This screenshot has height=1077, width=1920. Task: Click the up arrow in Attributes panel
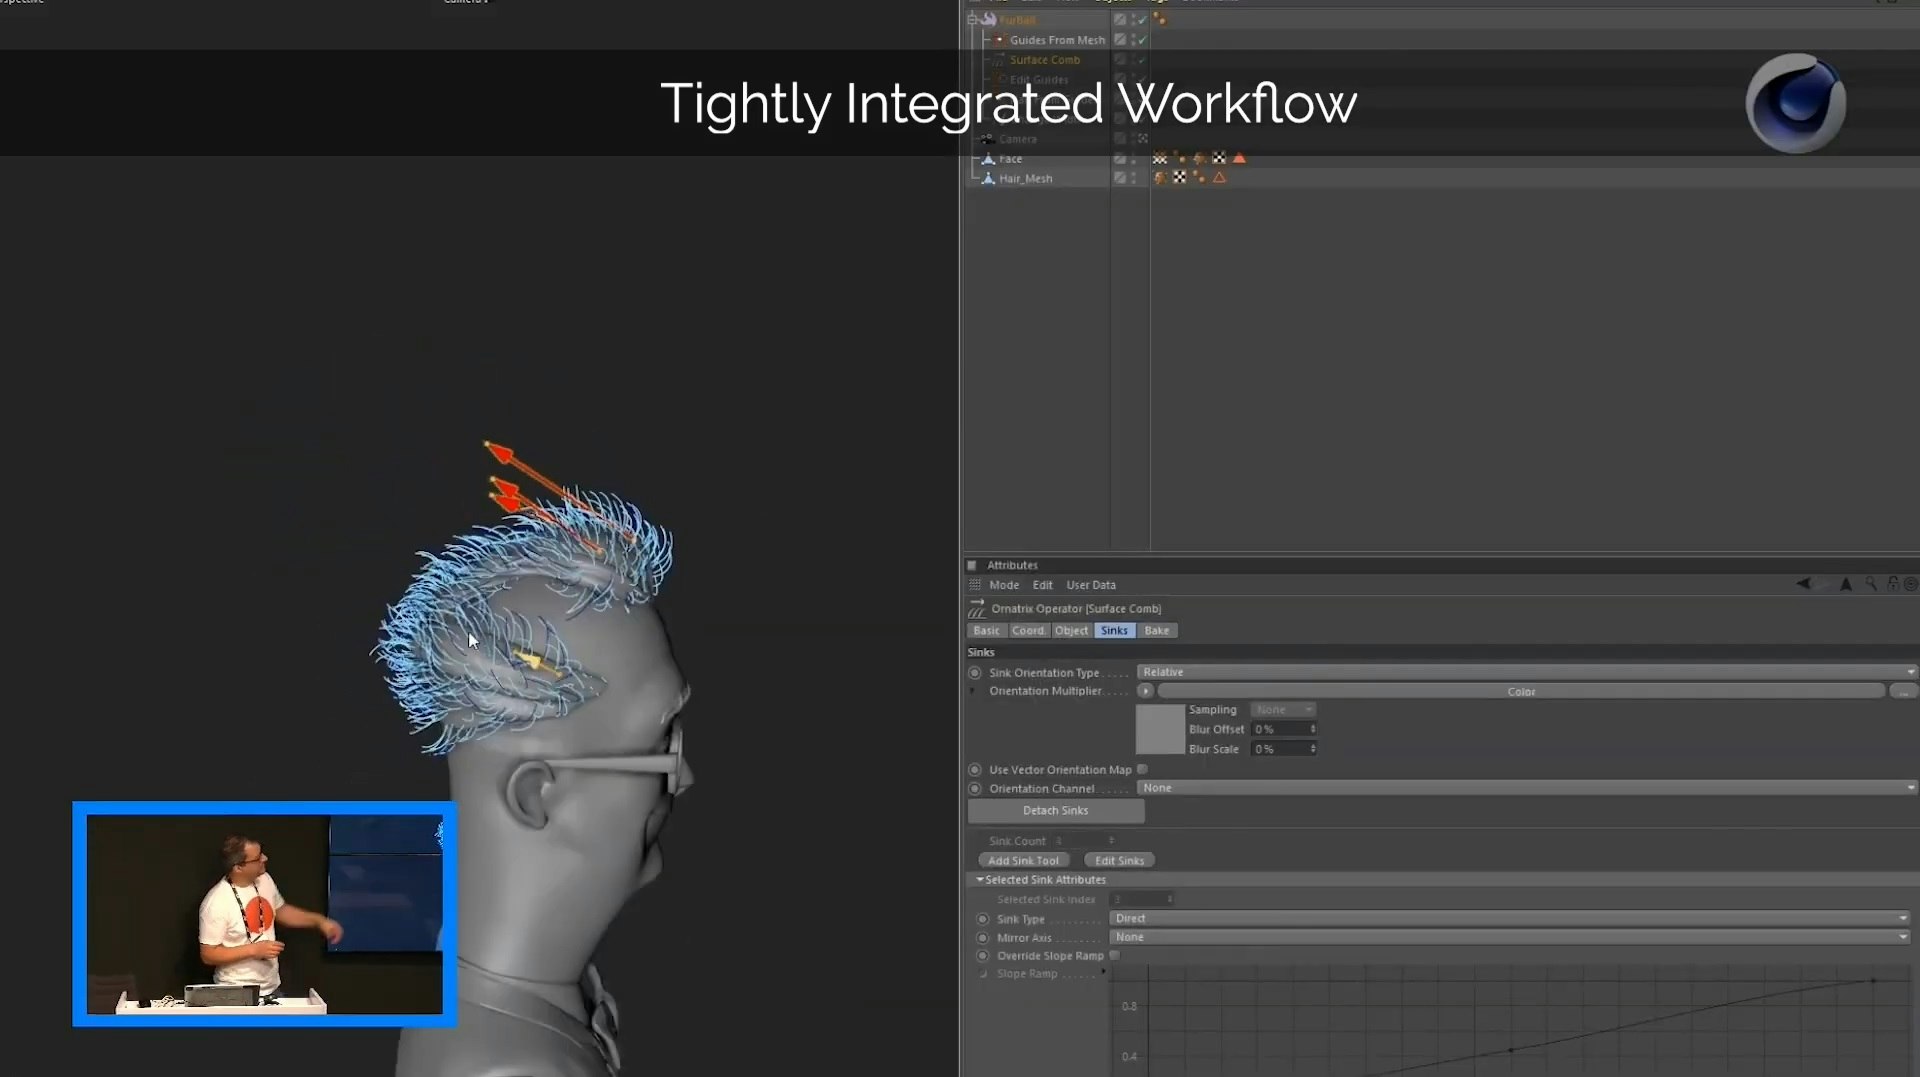[1846, 584]
